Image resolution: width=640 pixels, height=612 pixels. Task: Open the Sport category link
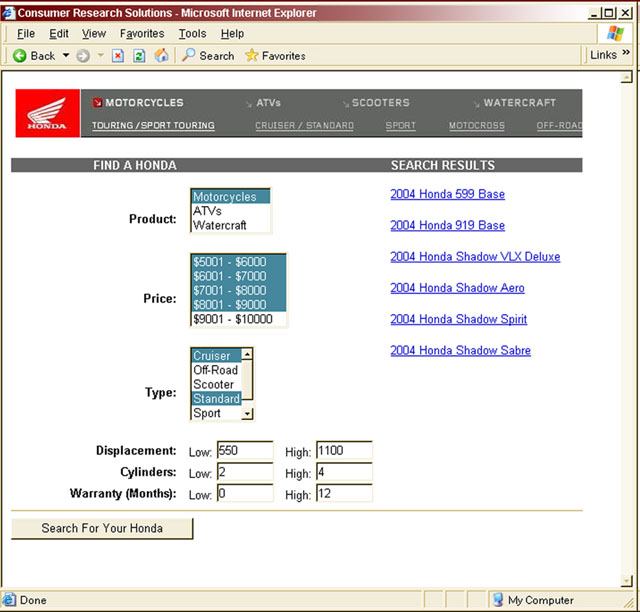point(400,125)
